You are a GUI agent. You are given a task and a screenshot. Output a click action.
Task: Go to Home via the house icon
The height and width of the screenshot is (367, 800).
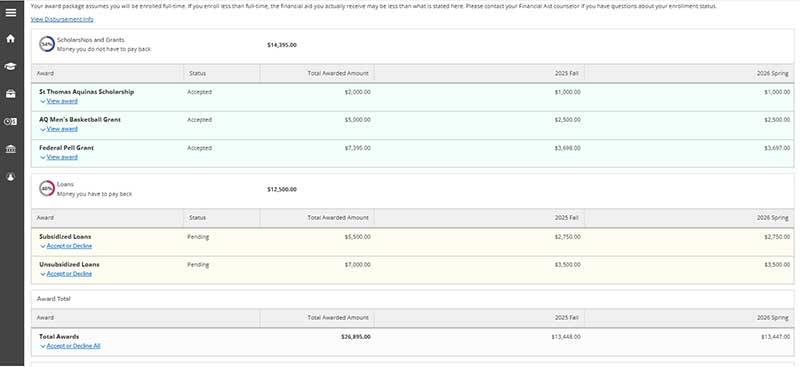tap(11, 39)
